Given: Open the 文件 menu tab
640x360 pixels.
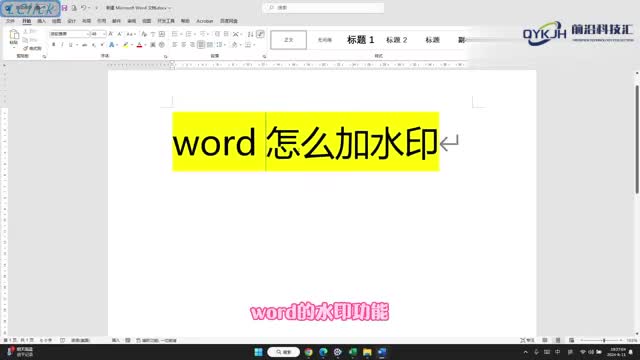Looking at the screenshot, I should (11, 21).
